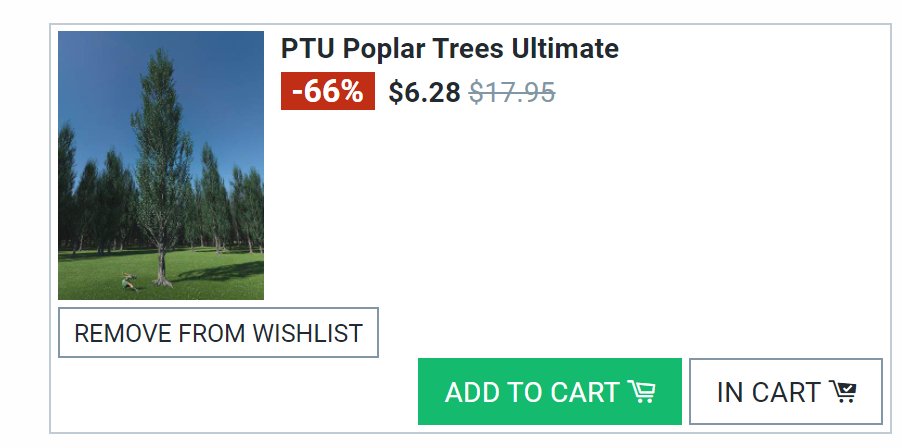Click the "ADD TO CART" text label
Screen dimensions: 902x448
pos(531,392)
